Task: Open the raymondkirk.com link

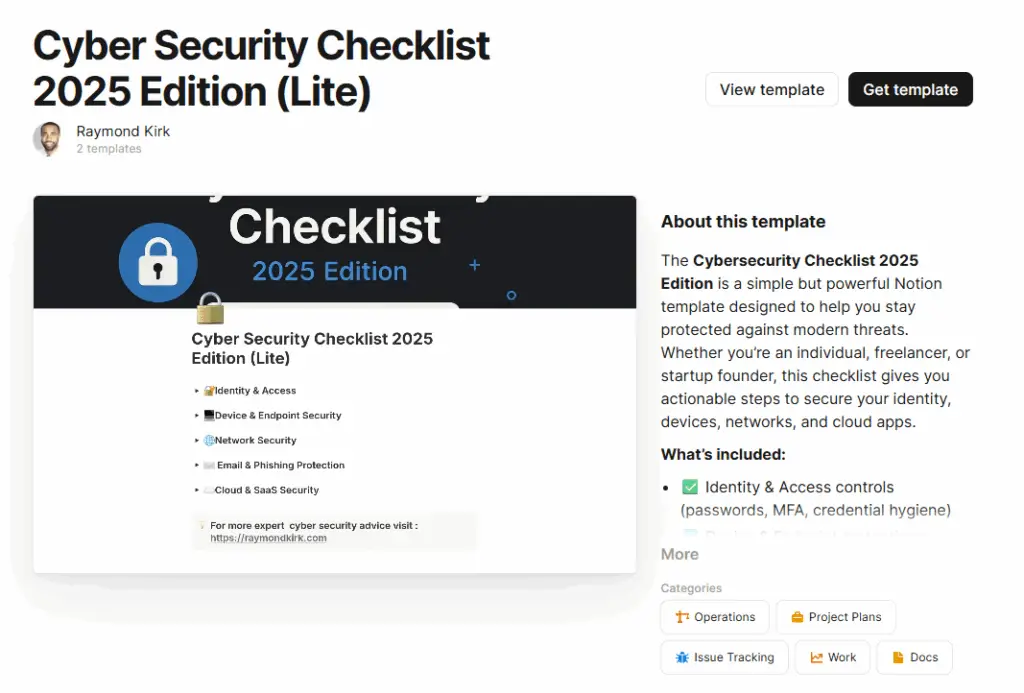Action: click(x=268, y=538)
